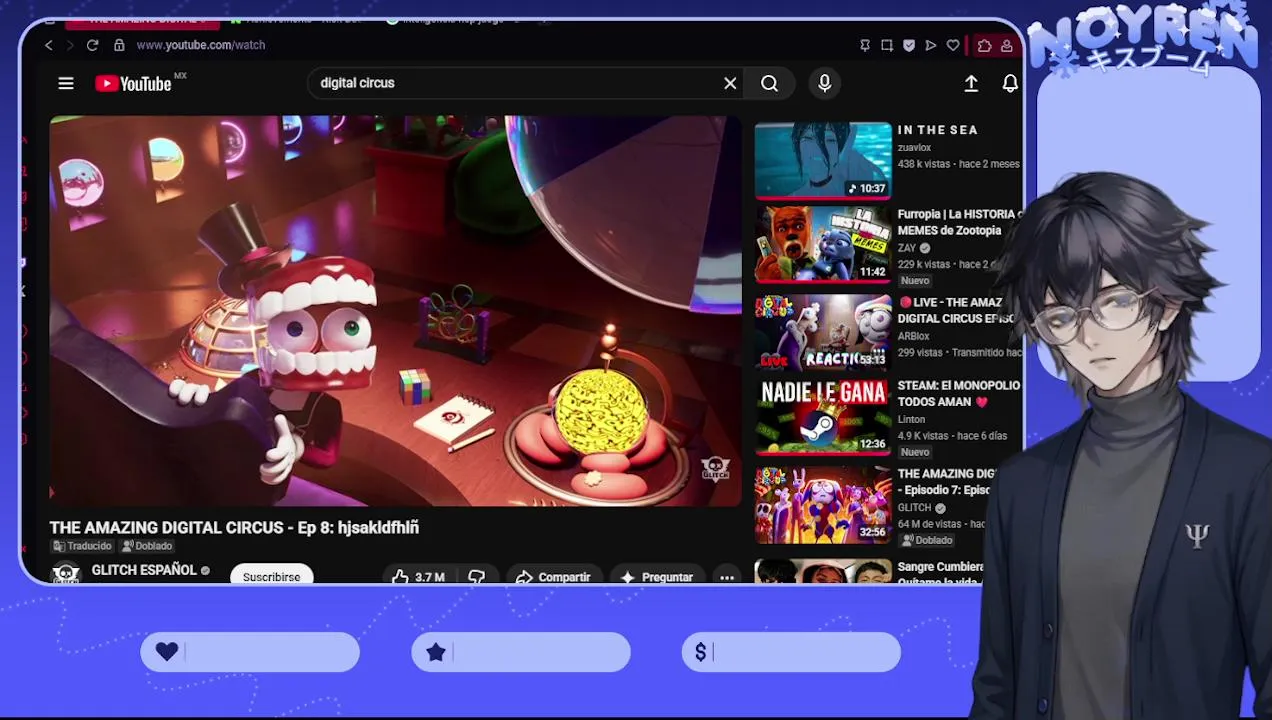Screen dimensions: 1272x720
Task: Click the heart bookmark icon in the browser toolbar
Action: 953,45
